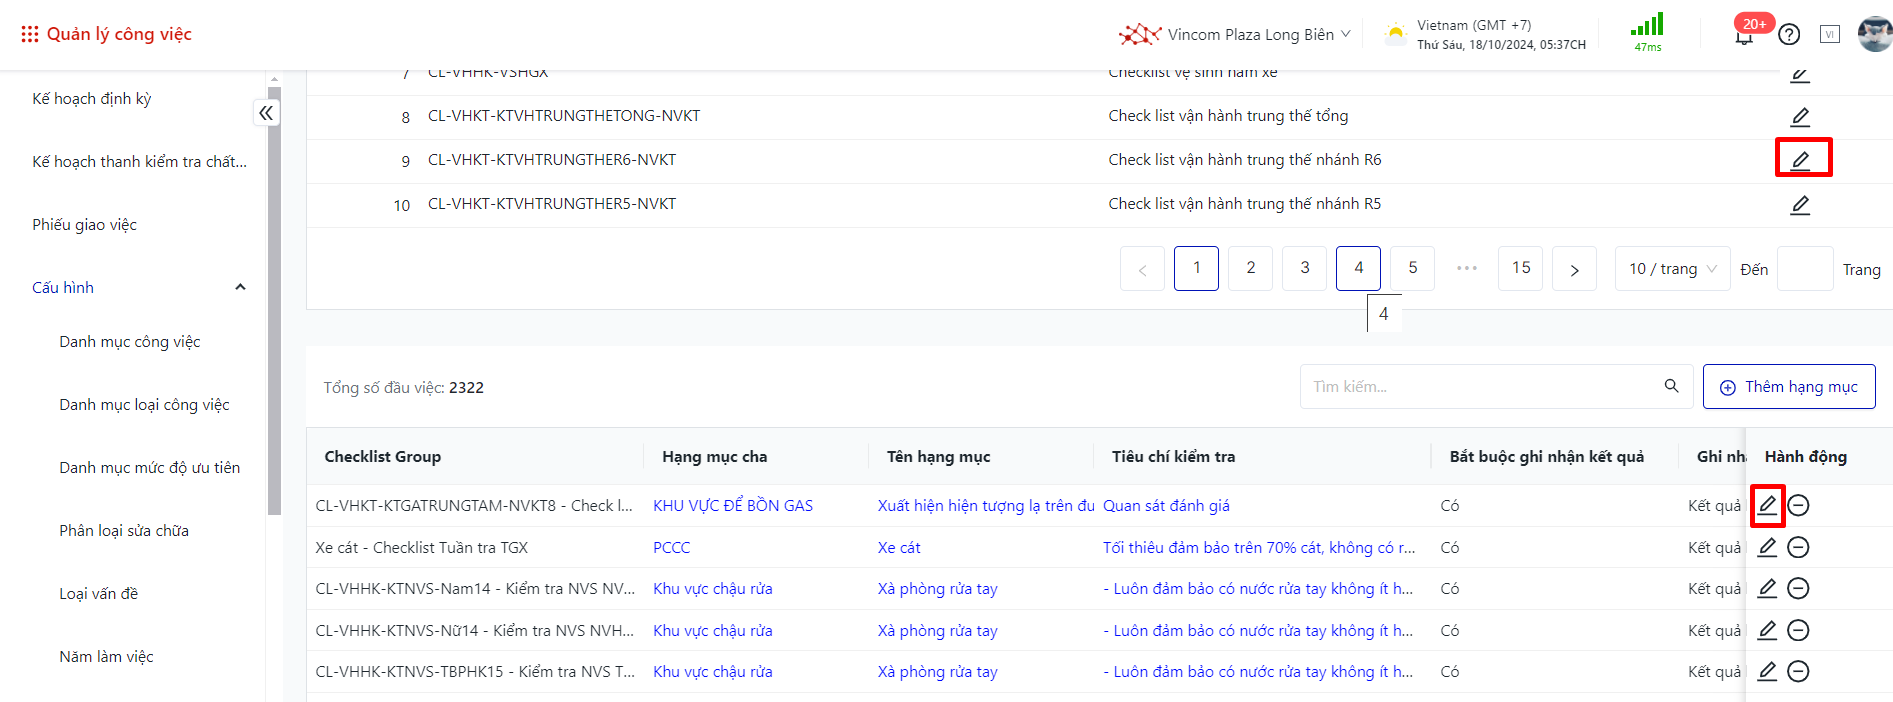Collapse the sidebar with double-chevron button
1893x702 pixels.
[x=266, y=113]
